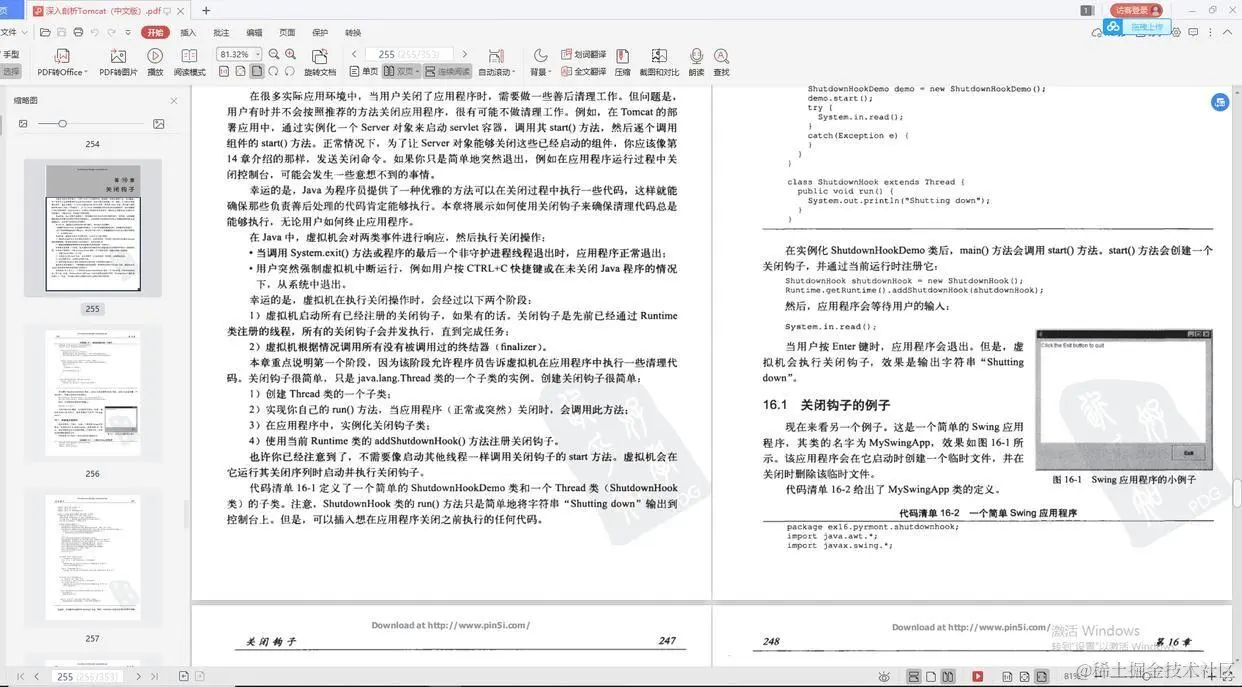Switch to 阅读模式 reading mode
The height and width of the screenshot is (687, 1242).
189,62
